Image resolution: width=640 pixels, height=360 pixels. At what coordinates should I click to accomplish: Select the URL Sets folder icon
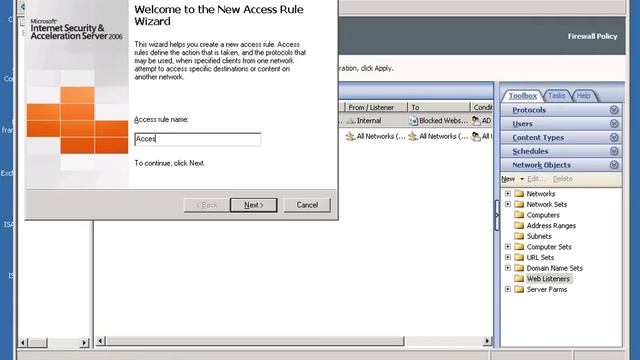pyautogui.click(x=519, y=257)
